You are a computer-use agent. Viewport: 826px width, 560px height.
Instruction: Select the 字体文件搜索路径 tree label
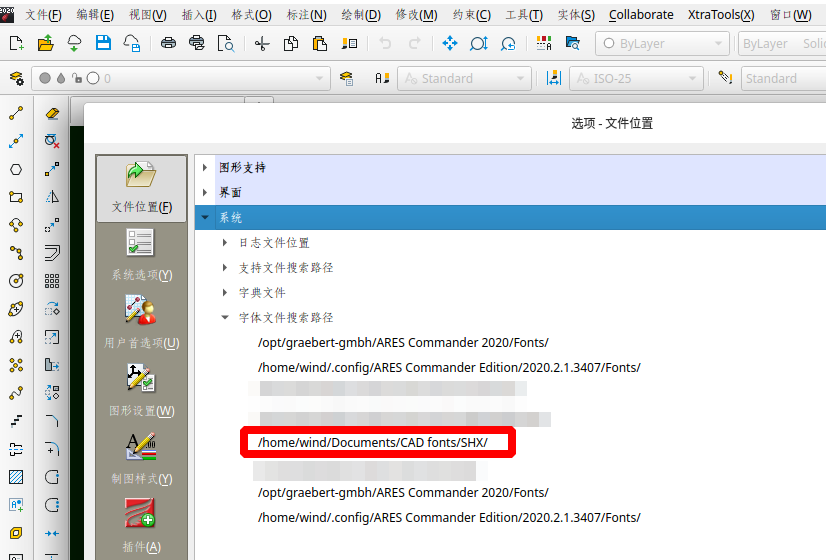286,318
